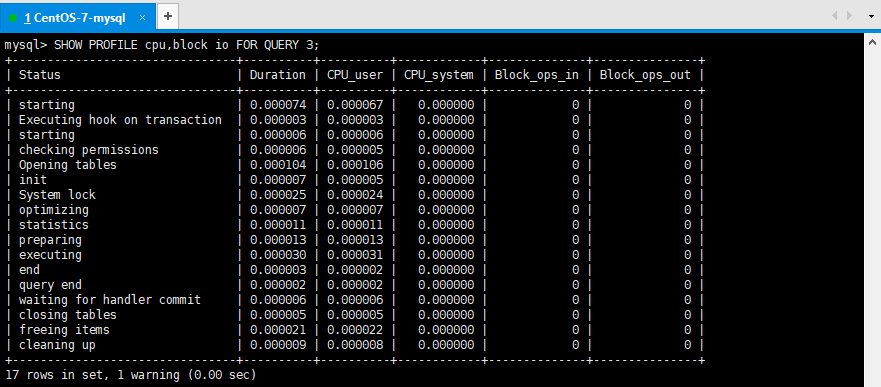Click the Status column header
The width and height of the screenshot is (881, 387).
(x=39, y=75)
